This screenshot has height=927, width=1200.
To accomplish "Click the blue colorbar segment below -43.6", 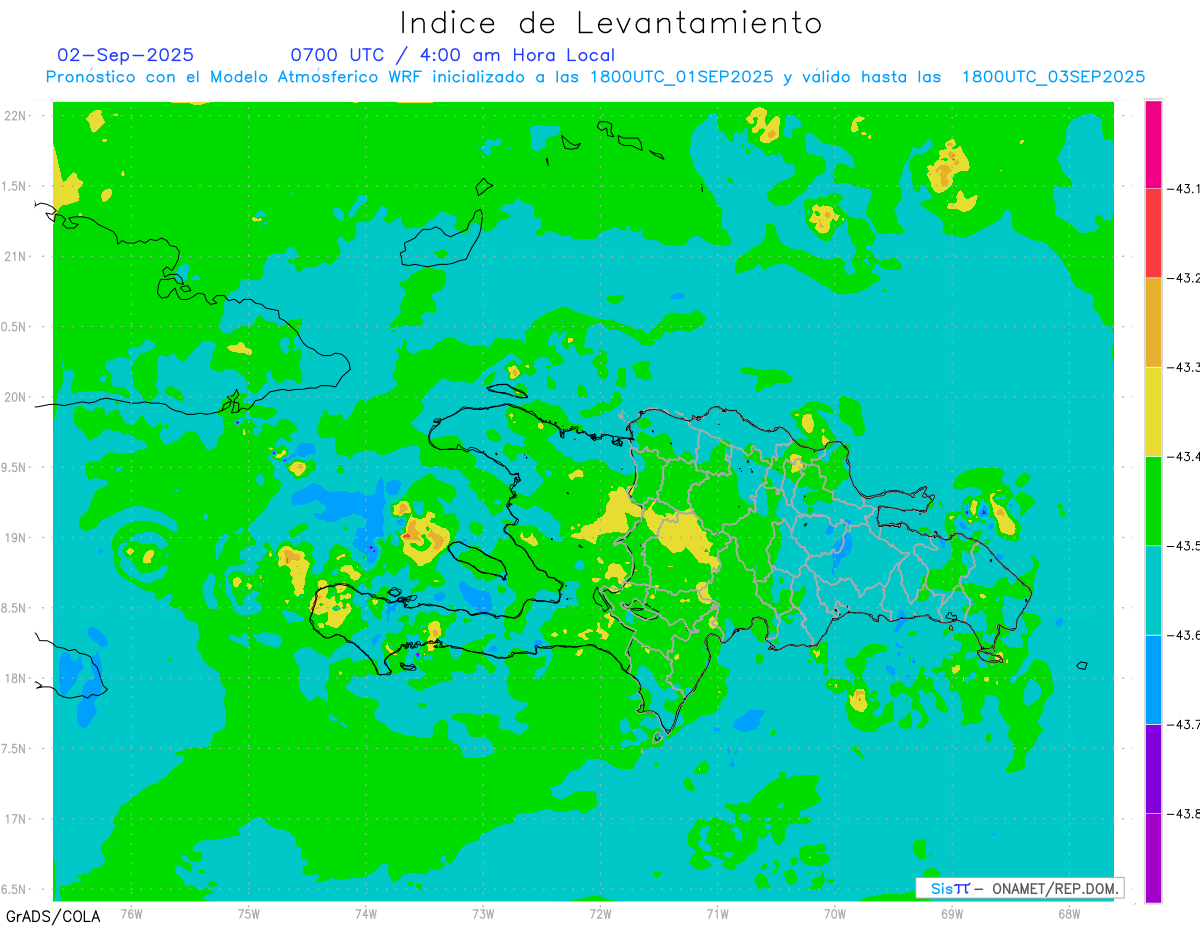I will [x=1153, y=679].
